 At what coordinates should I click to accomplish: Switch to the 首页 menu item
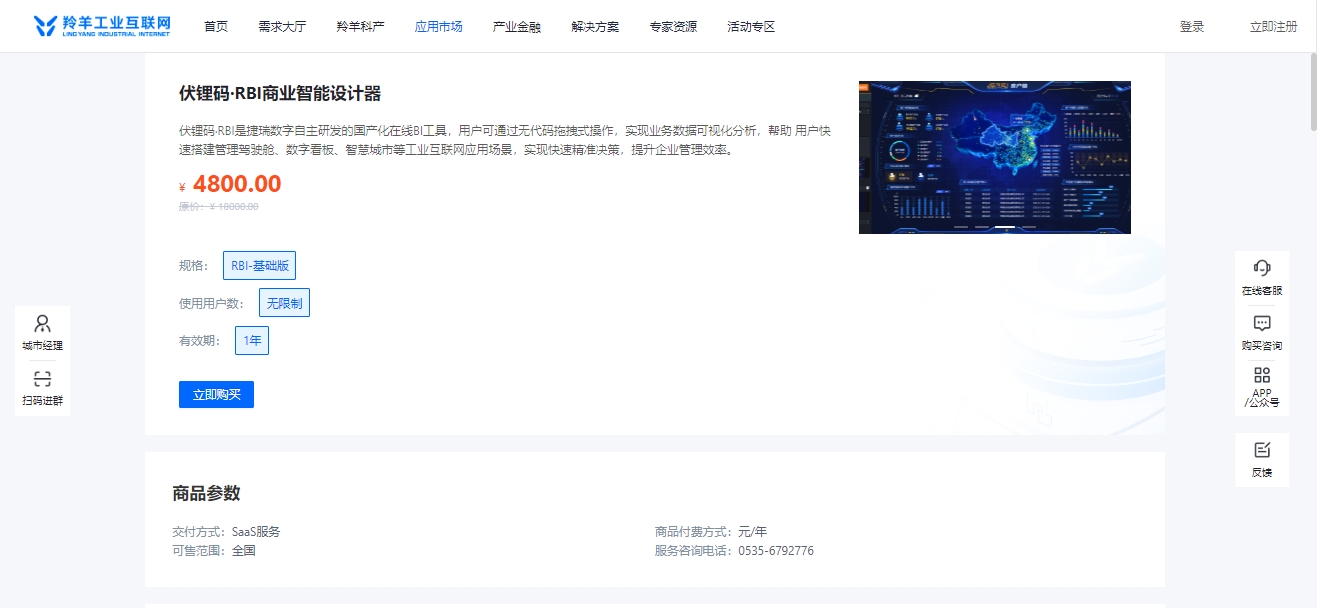pos(216,26)
